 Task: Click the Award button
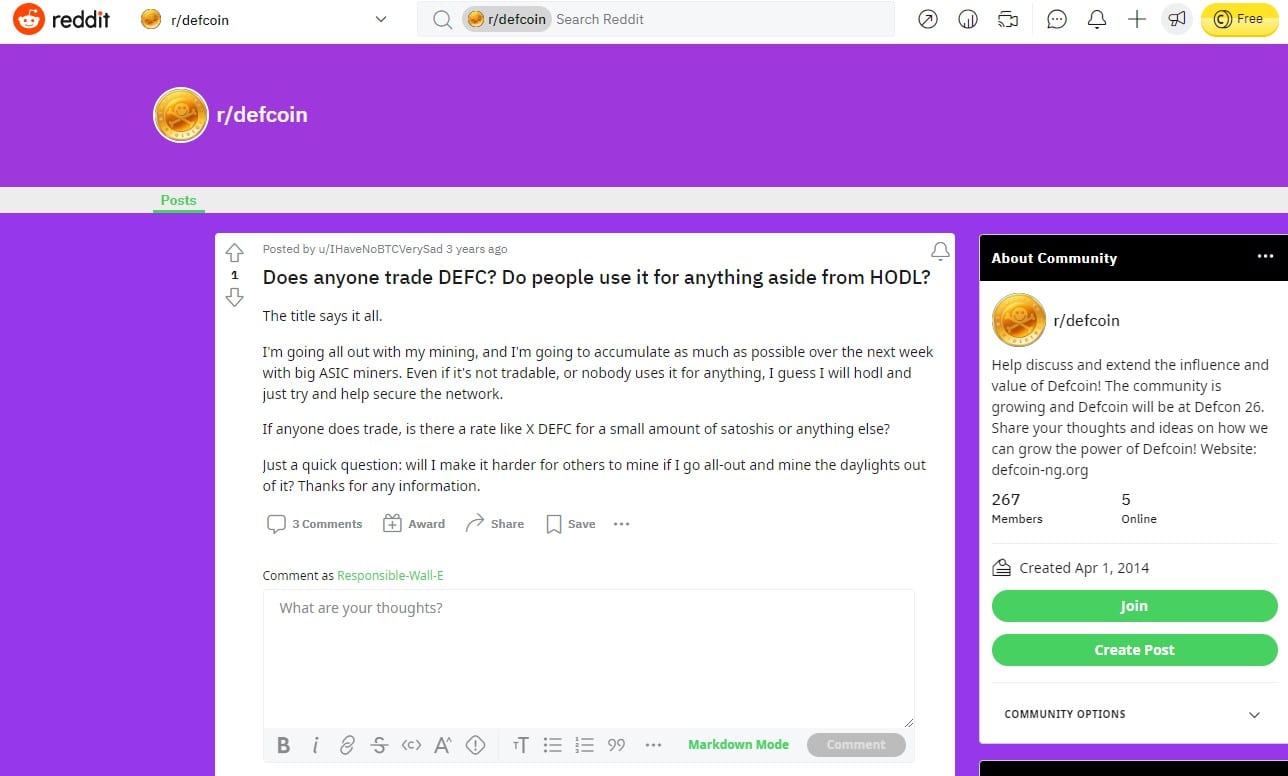click(x=414, y=524)
